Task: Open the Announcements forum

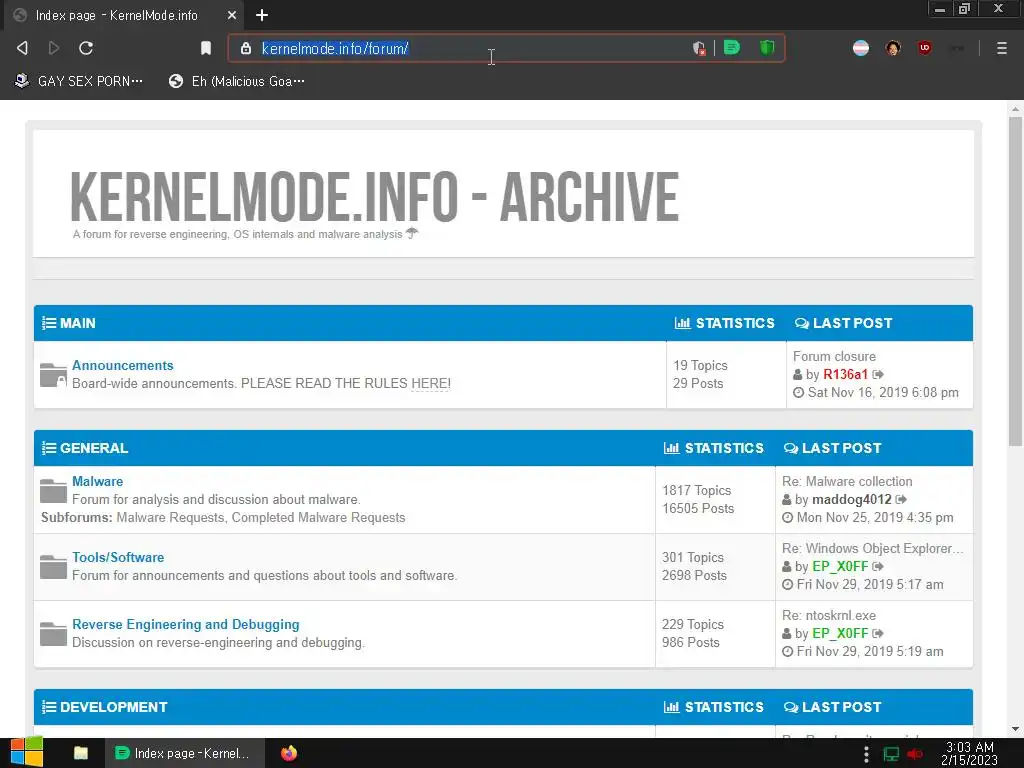Action: pyautogui.click(x=123, y=365)
